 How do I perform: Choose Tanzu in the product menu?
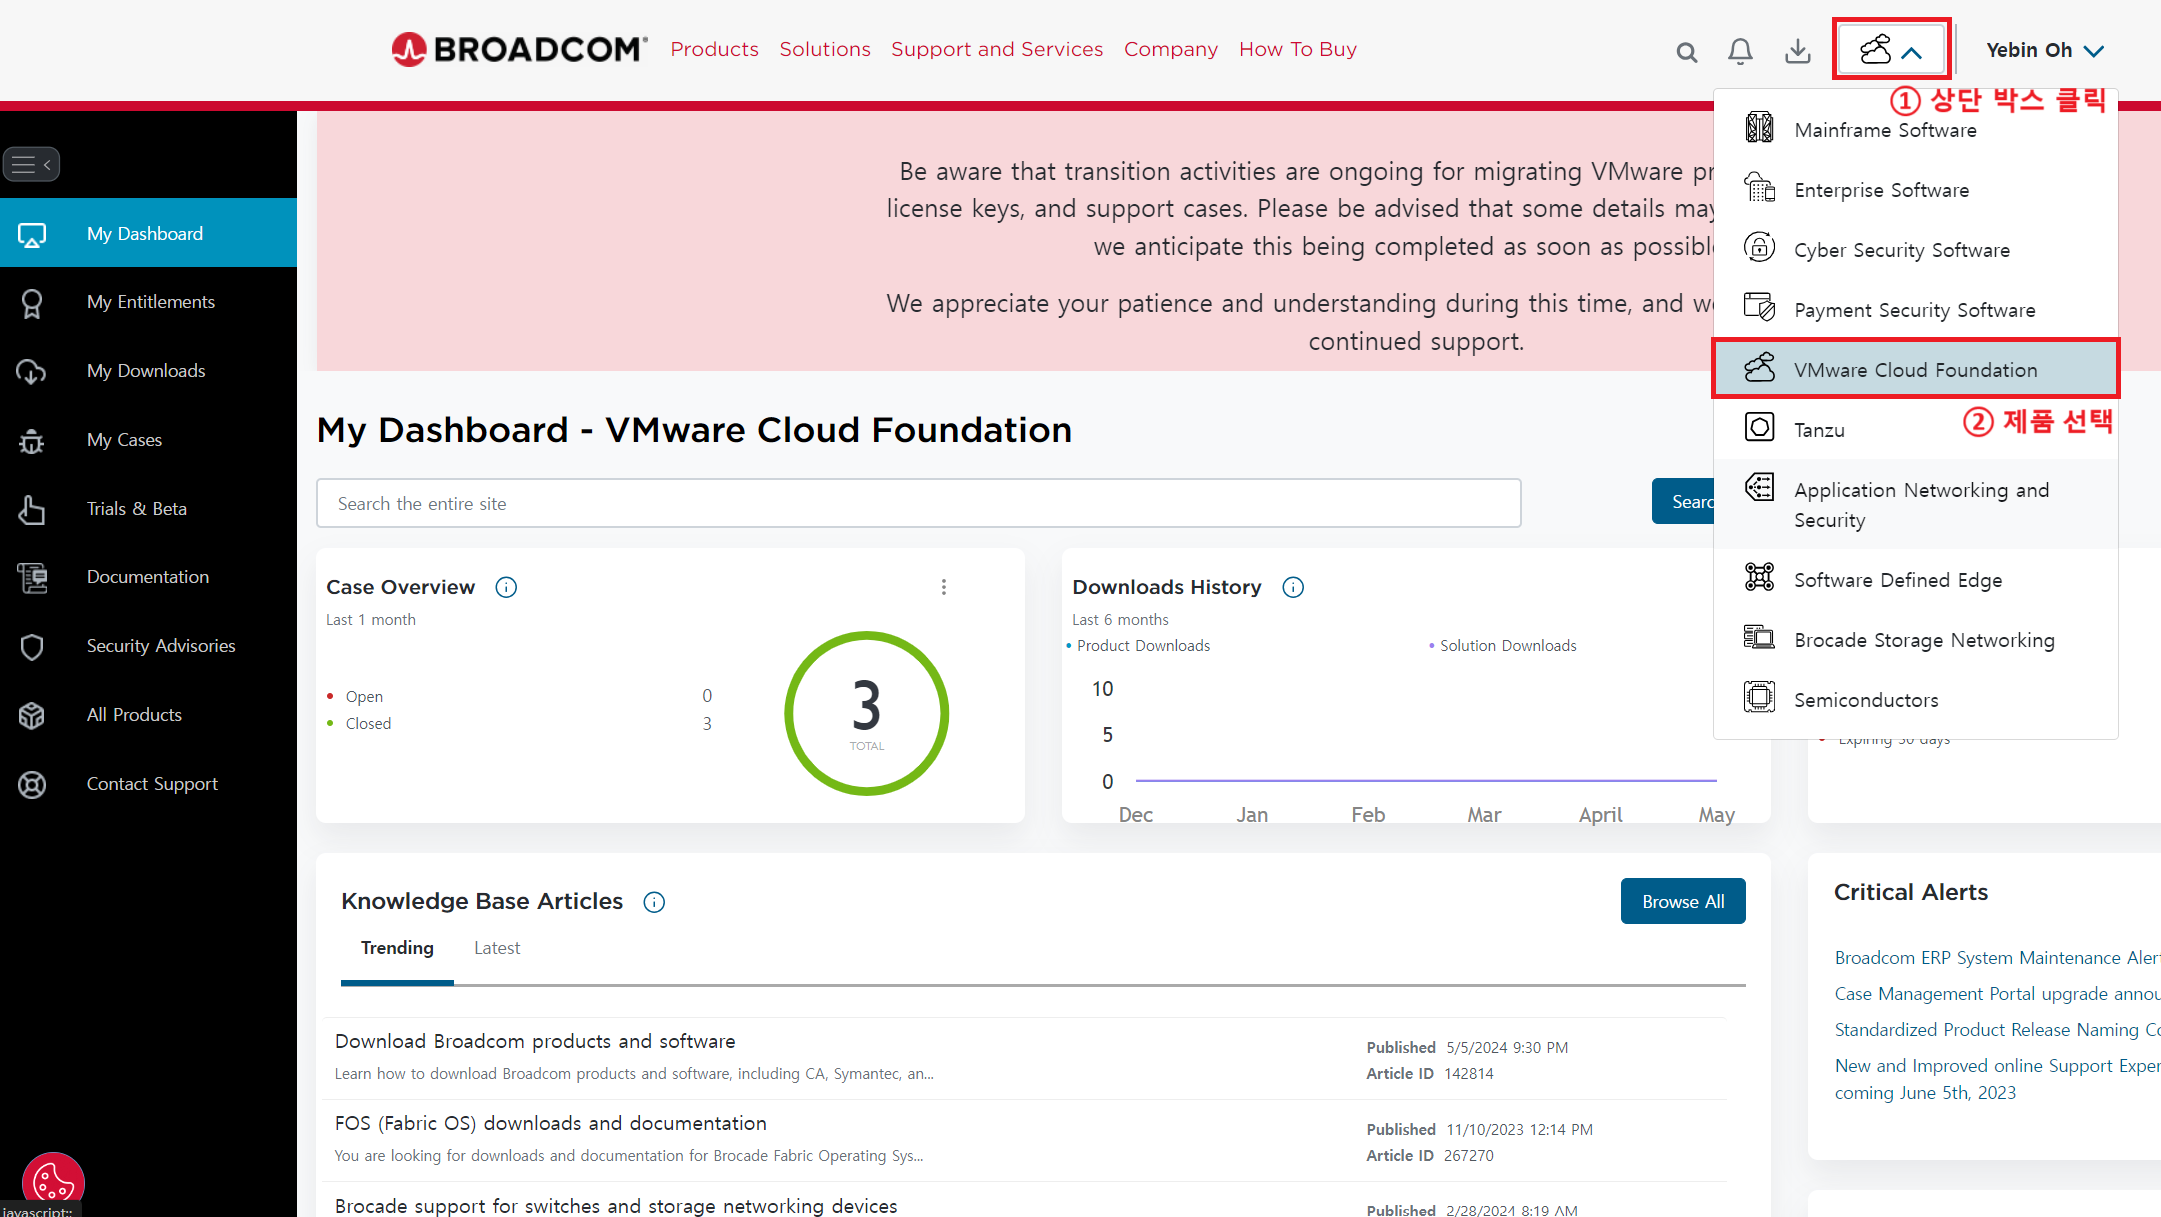click(1819, 430)
